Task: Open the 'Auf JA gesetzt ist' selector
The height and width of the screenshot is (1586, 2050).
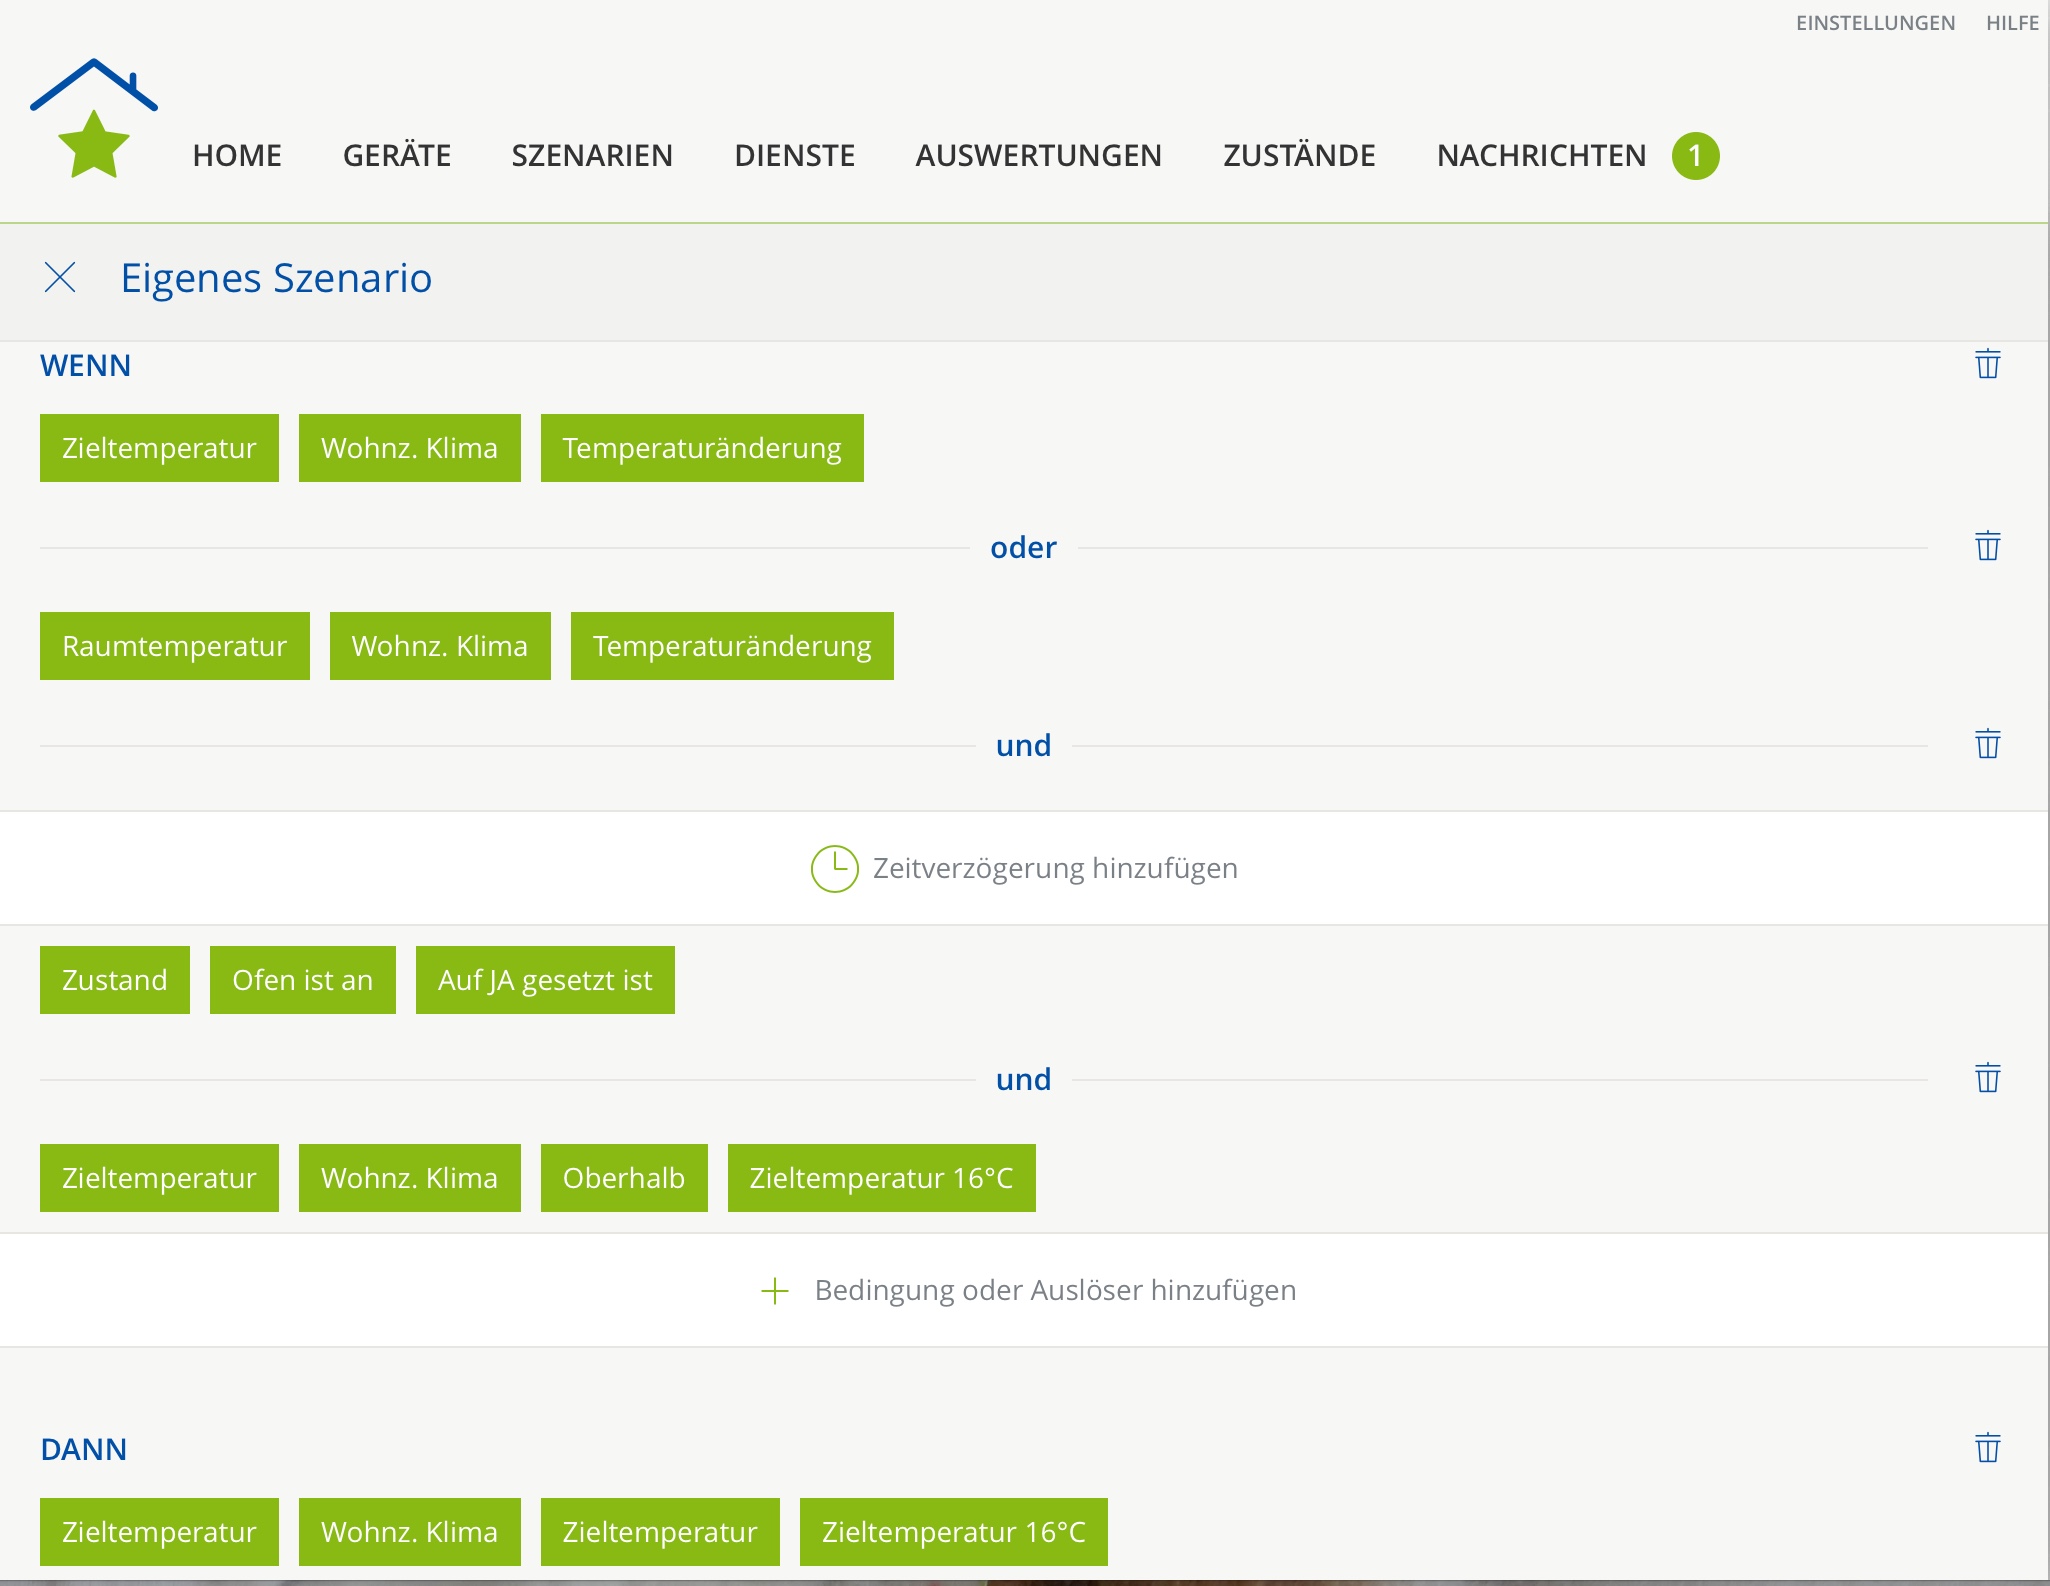Action: (x=545, y=980)
